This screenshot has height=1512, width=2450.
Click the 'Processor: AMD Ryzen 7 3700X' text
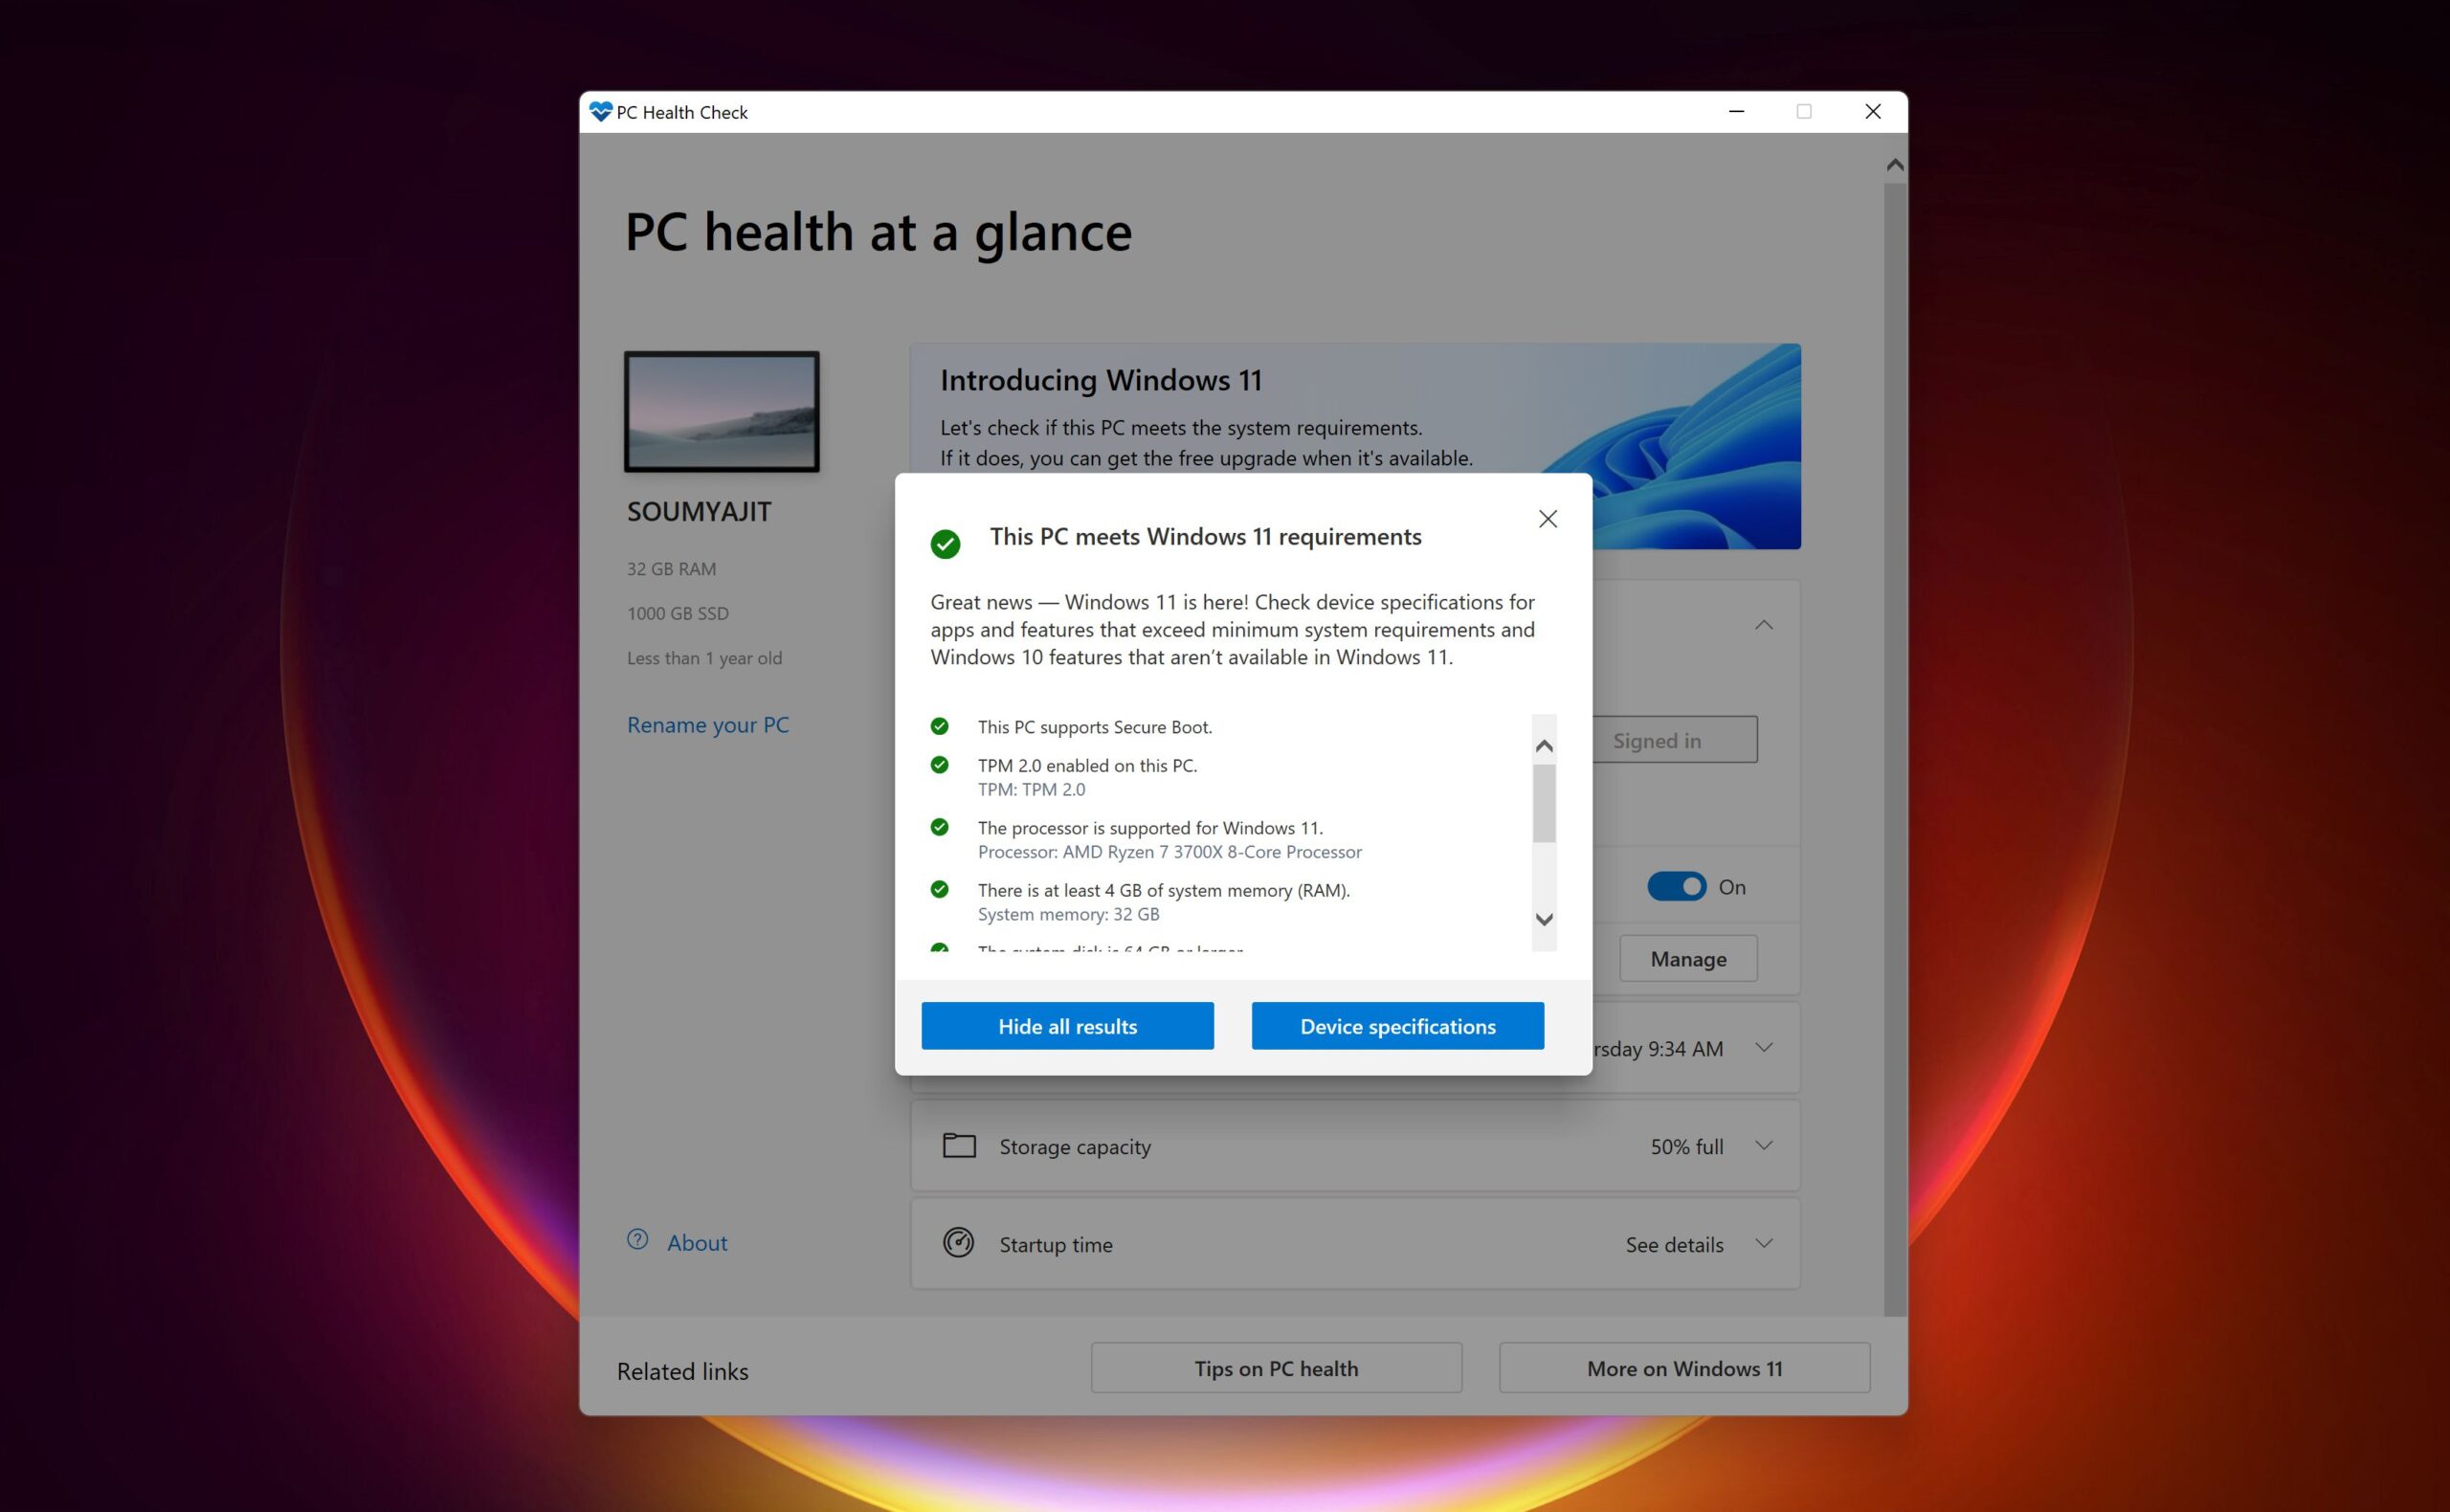point(1169,852)
